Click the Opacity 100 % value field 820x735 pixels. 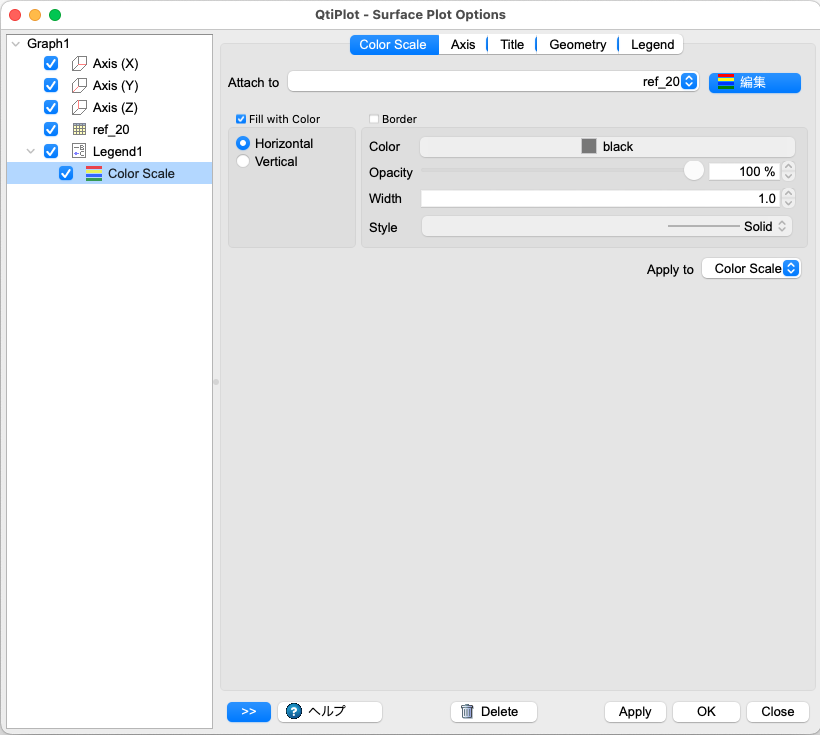coord(744,172)
